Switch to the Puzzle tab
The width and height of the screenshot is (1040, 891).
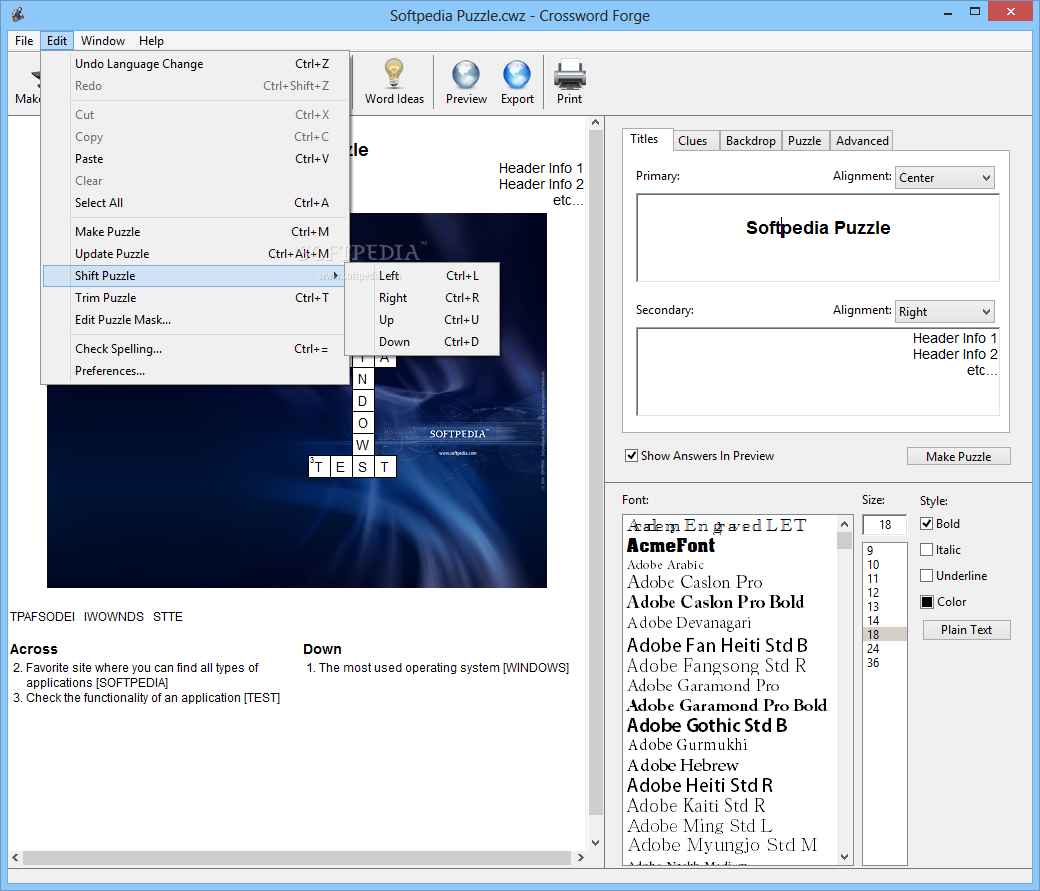pyautogui.click(x=805, y=141)
